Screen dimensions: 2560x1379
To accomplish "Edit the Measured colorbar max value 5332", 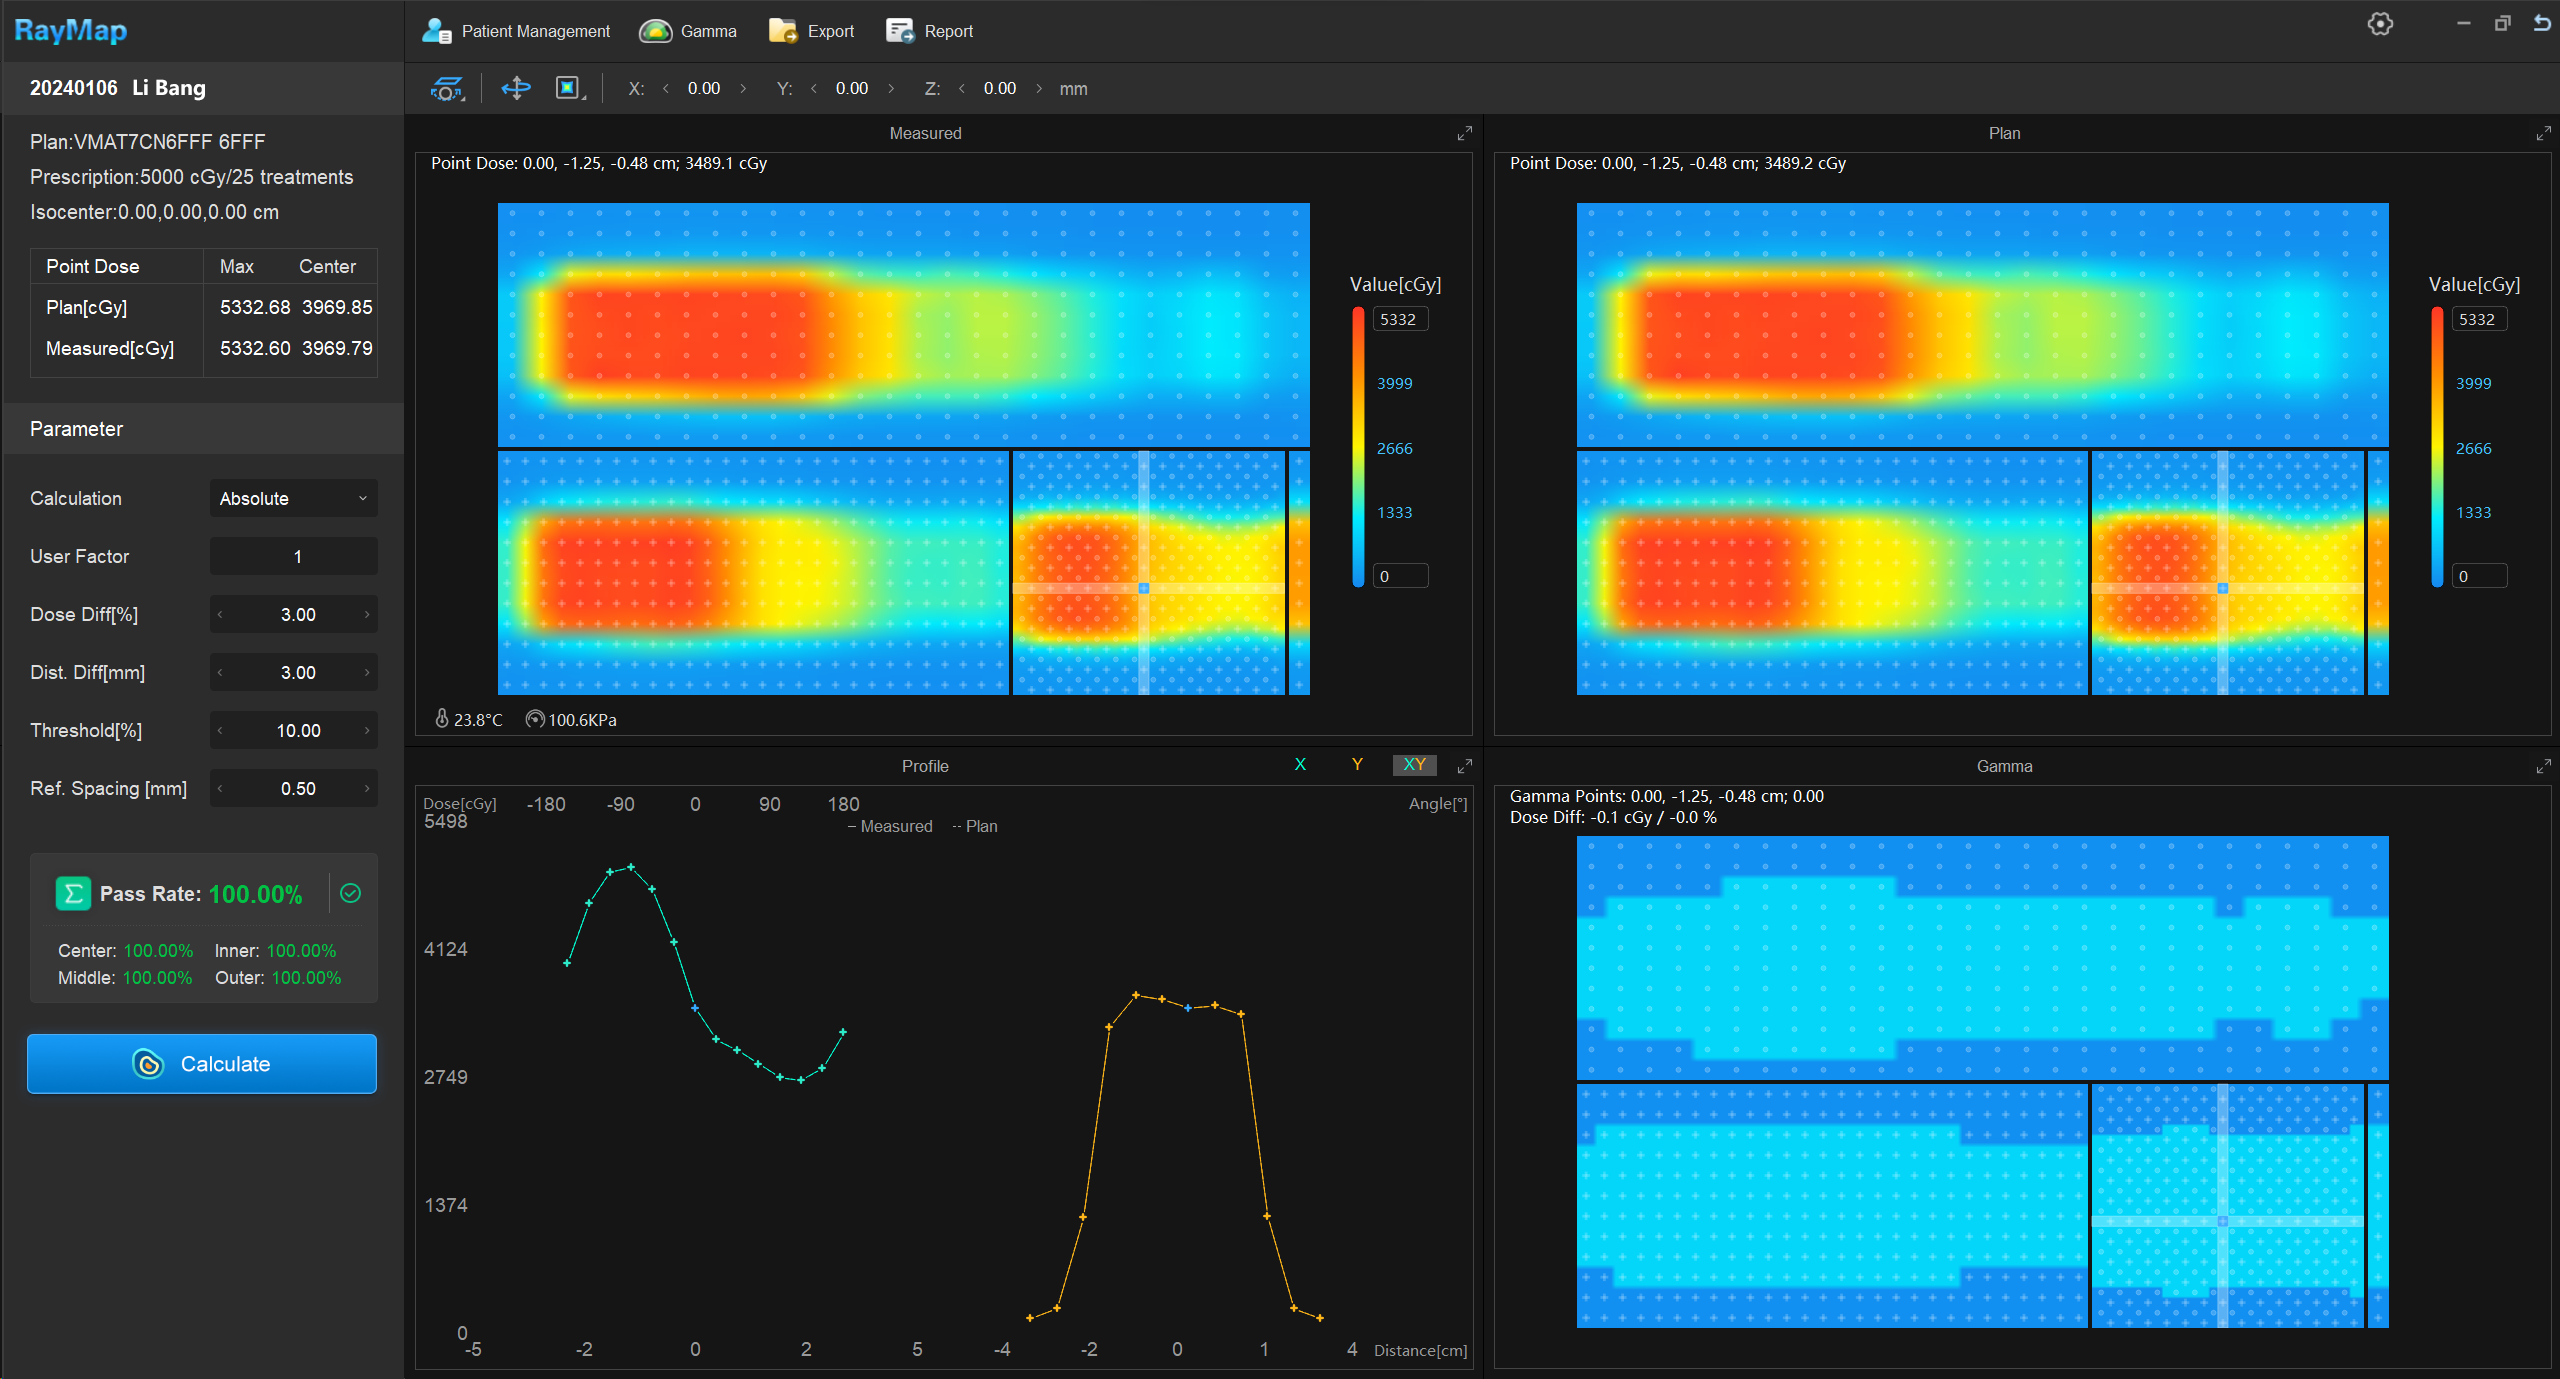I will pyautogui.click(x=1399, y=320).
